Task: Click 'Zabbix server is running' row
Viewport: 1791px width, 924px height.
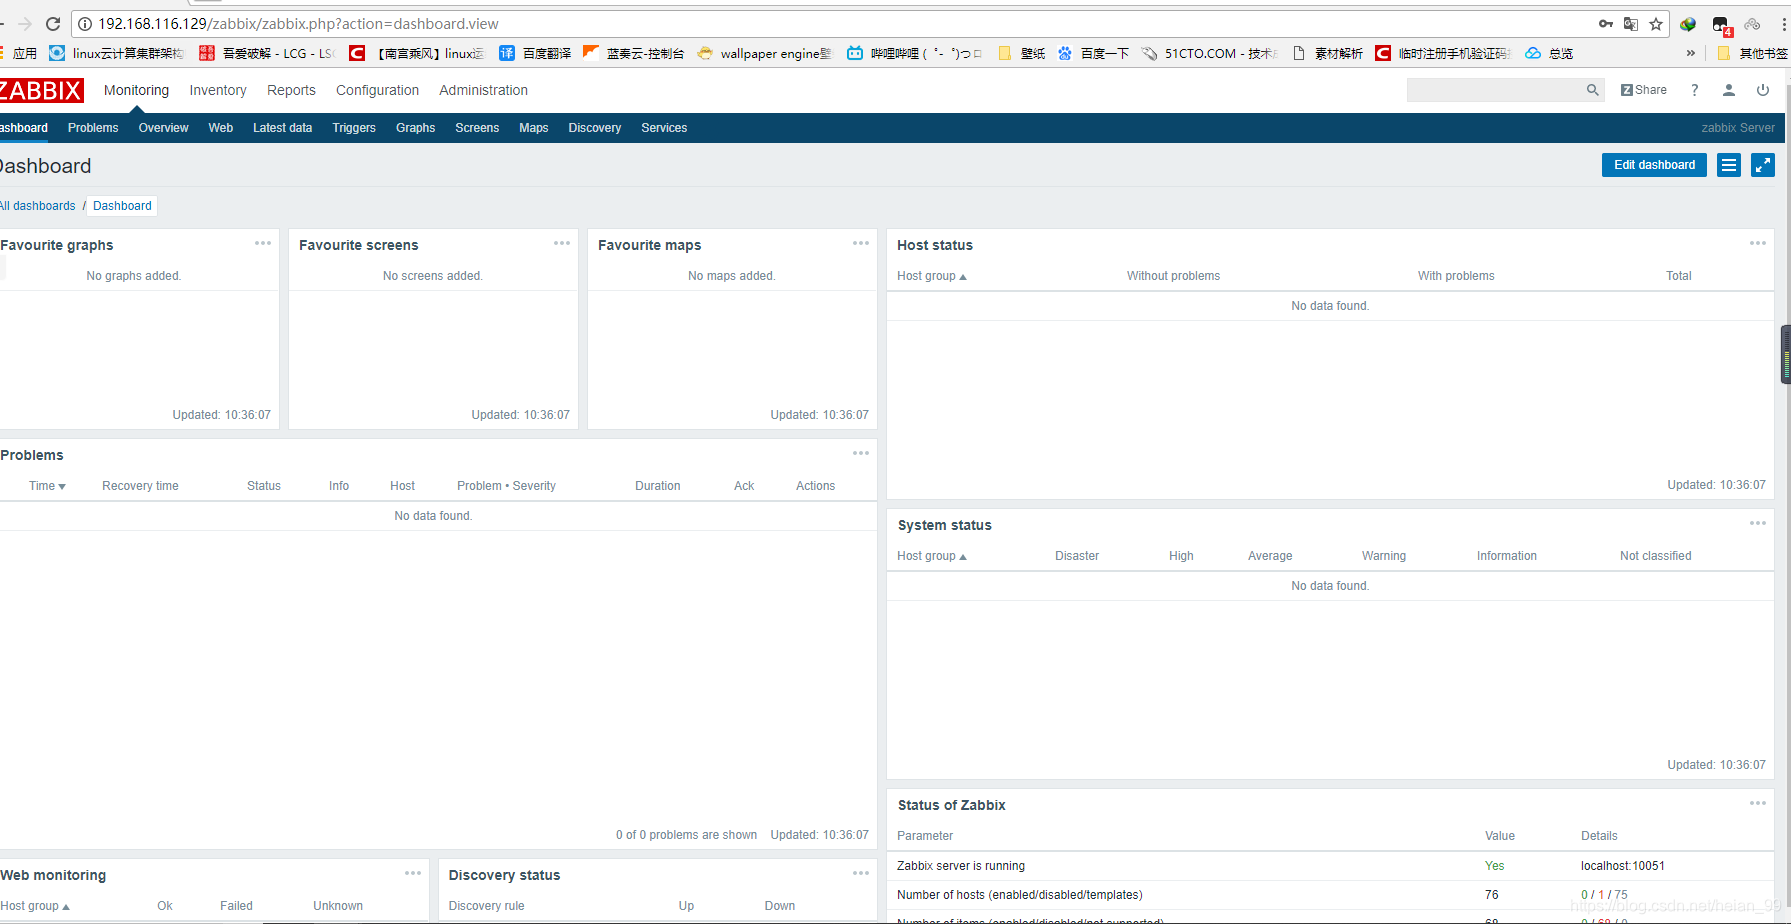Action: [x=1330, y=866]
